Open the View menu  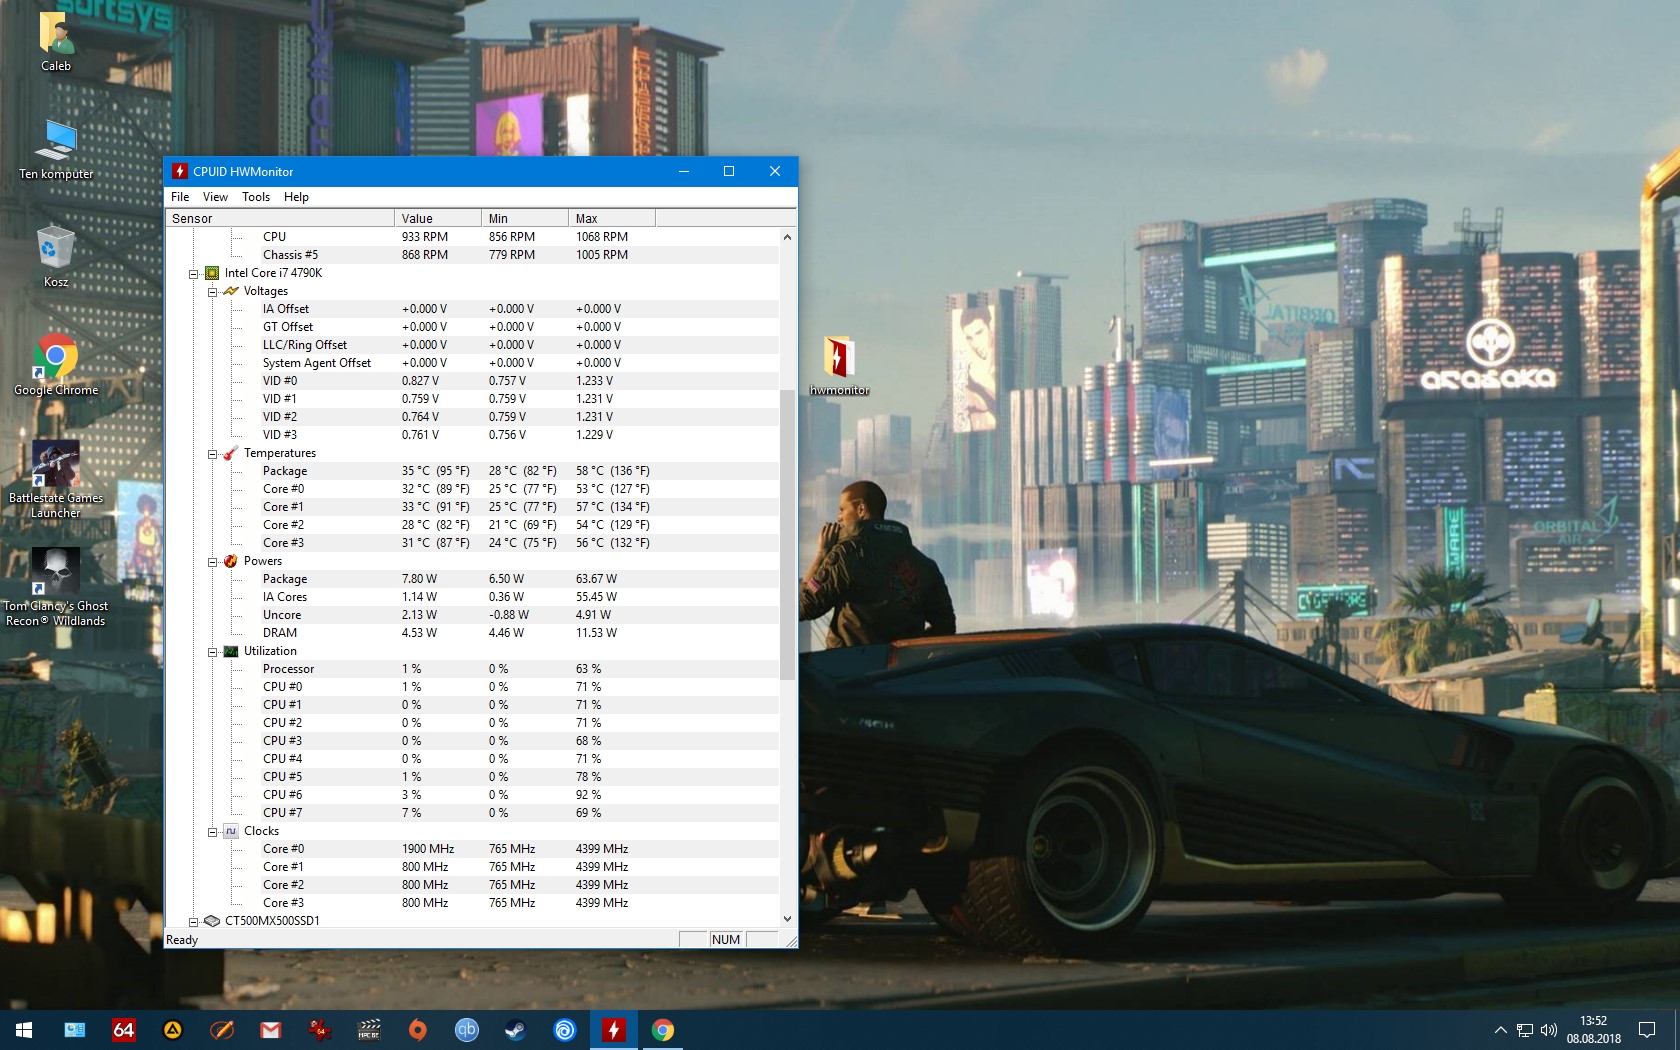tap(215, 197)
